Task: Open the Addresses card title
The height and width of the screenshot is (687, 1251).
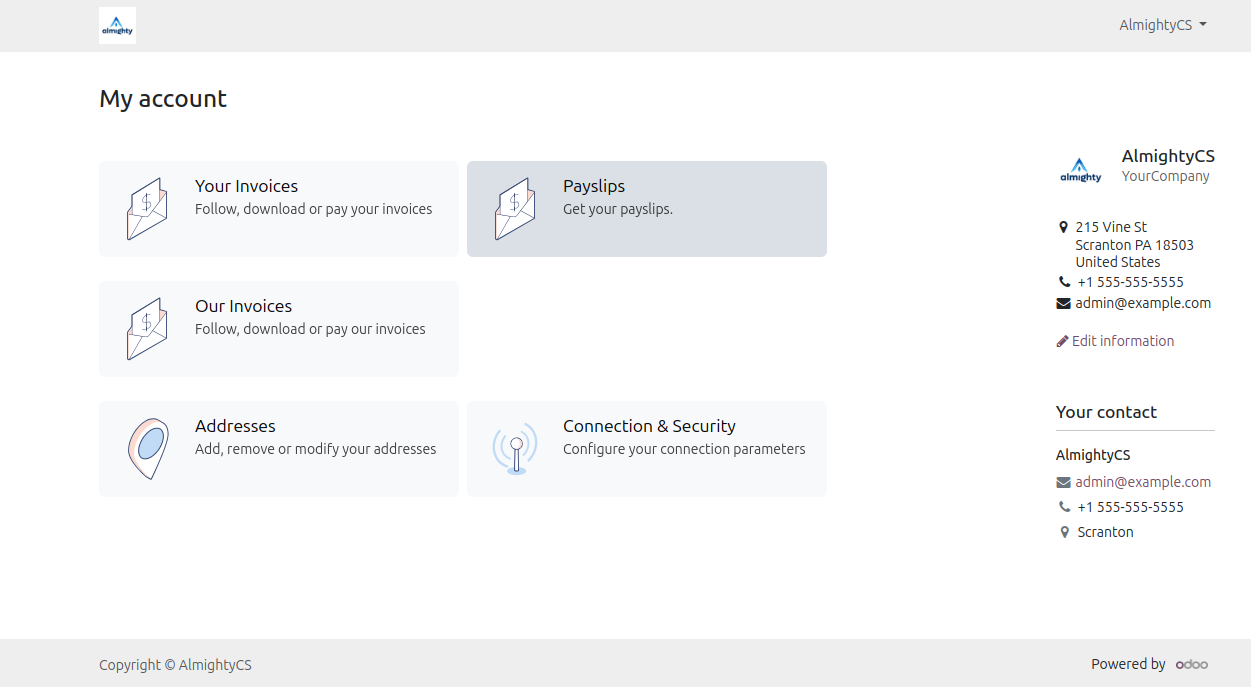Action: [235, 426]
